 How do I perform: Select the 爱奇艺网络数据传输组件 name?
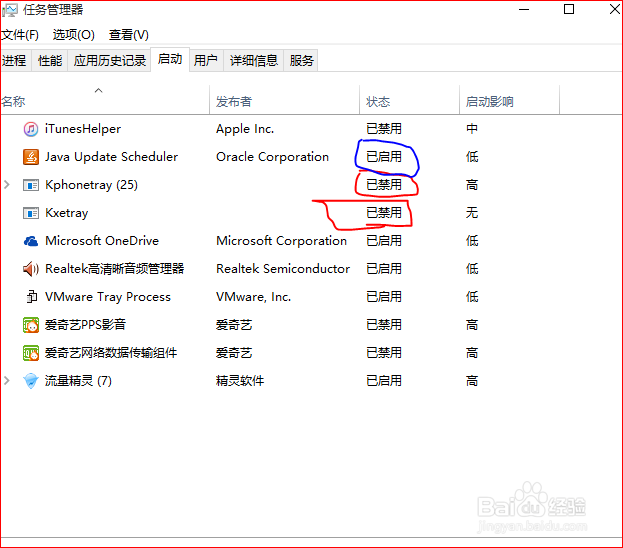pos(111,353)
